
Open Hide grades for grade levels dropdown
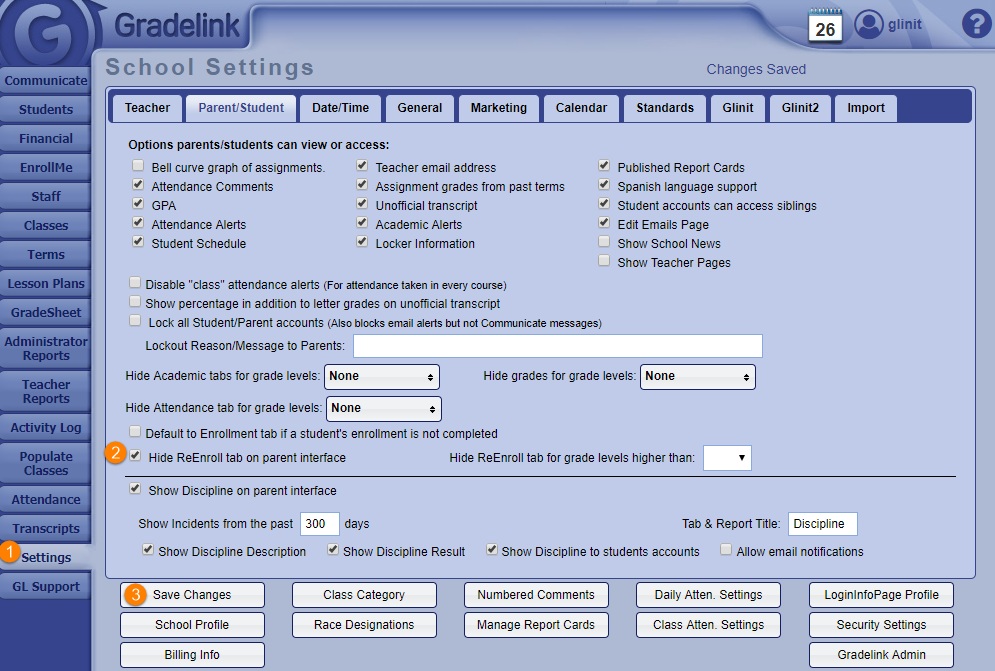click(x=697, y=377)
